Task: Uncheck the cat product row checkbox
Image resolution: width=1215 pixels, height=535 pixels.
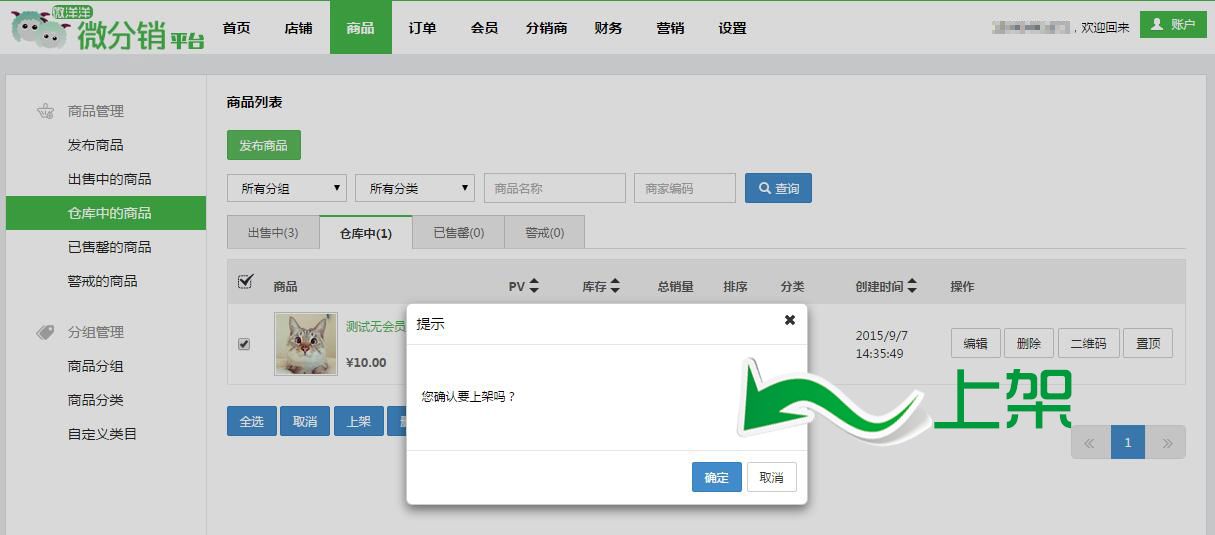Action: point(244,344)
